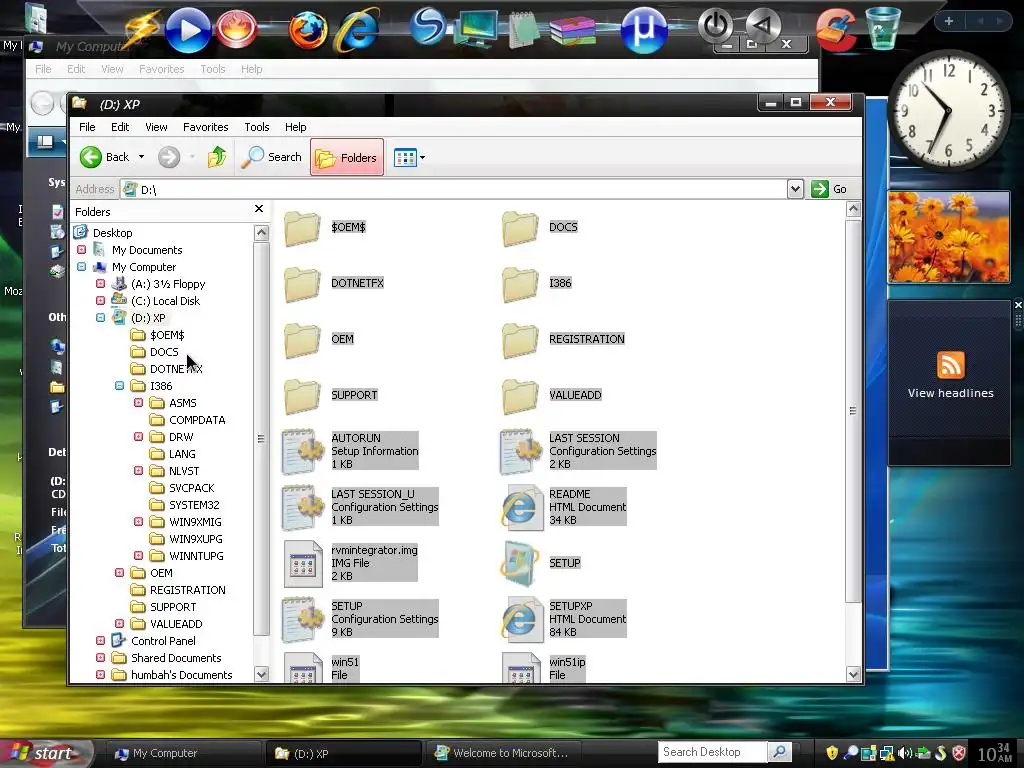The width and height of the screenshot is (1024, 768).
Task: Click the power button dock icon
Action: 715,26
